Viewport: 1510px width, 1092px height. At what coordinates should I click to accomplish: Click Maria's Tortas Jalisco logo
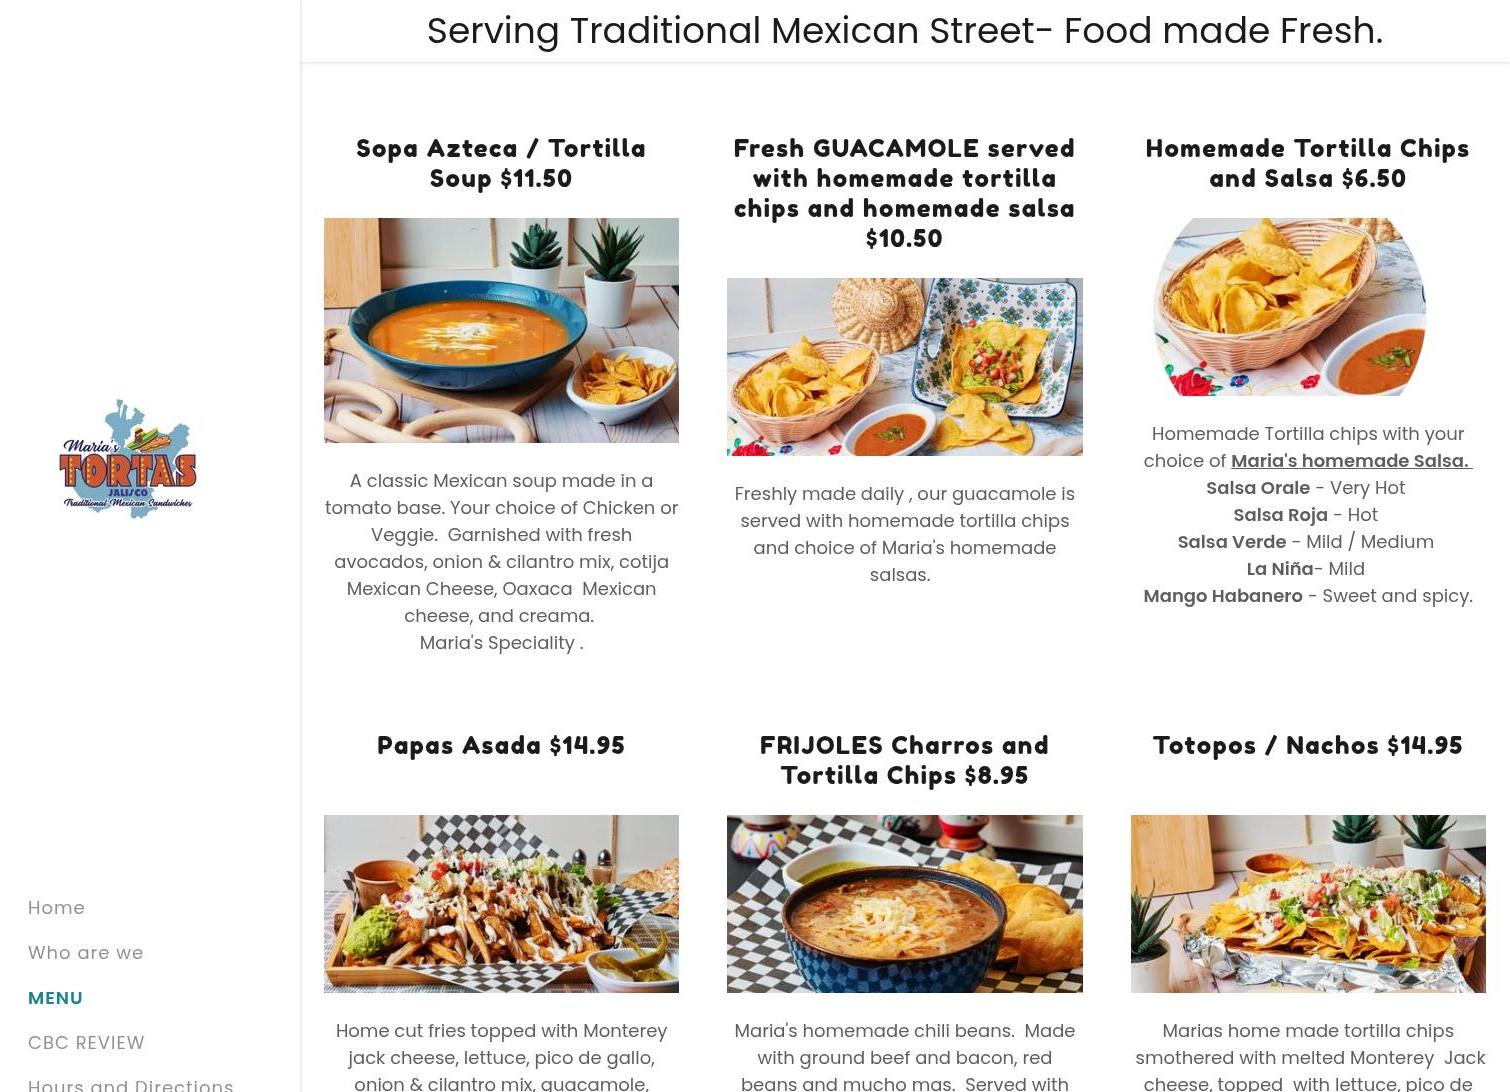[x=128, y=458]
